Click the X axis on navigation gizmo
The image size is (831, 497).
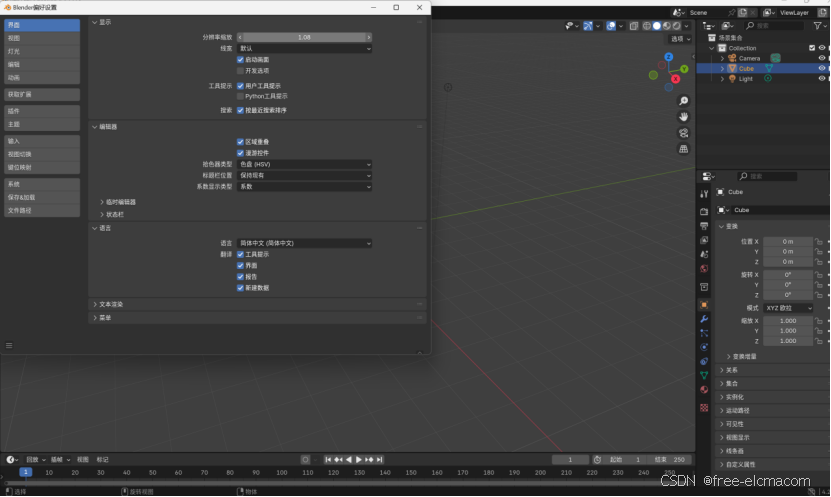(676, 79)
